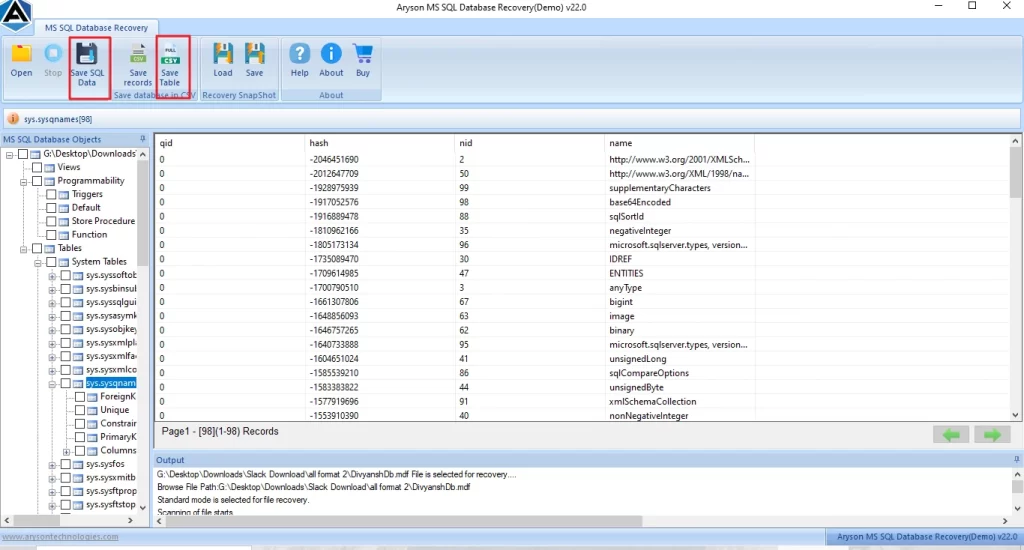Viewport: 1024px width, 550px height.
Task: Click the Save records CSV icon
Action: pos(138,54)
